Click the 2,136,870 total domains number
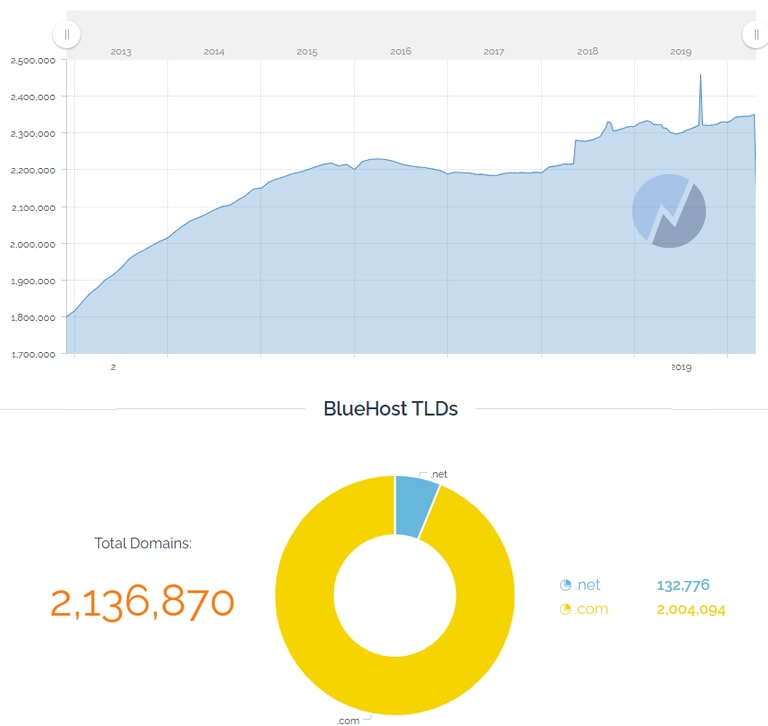This screenshot has width=768, height=726. tap(143, 603)
